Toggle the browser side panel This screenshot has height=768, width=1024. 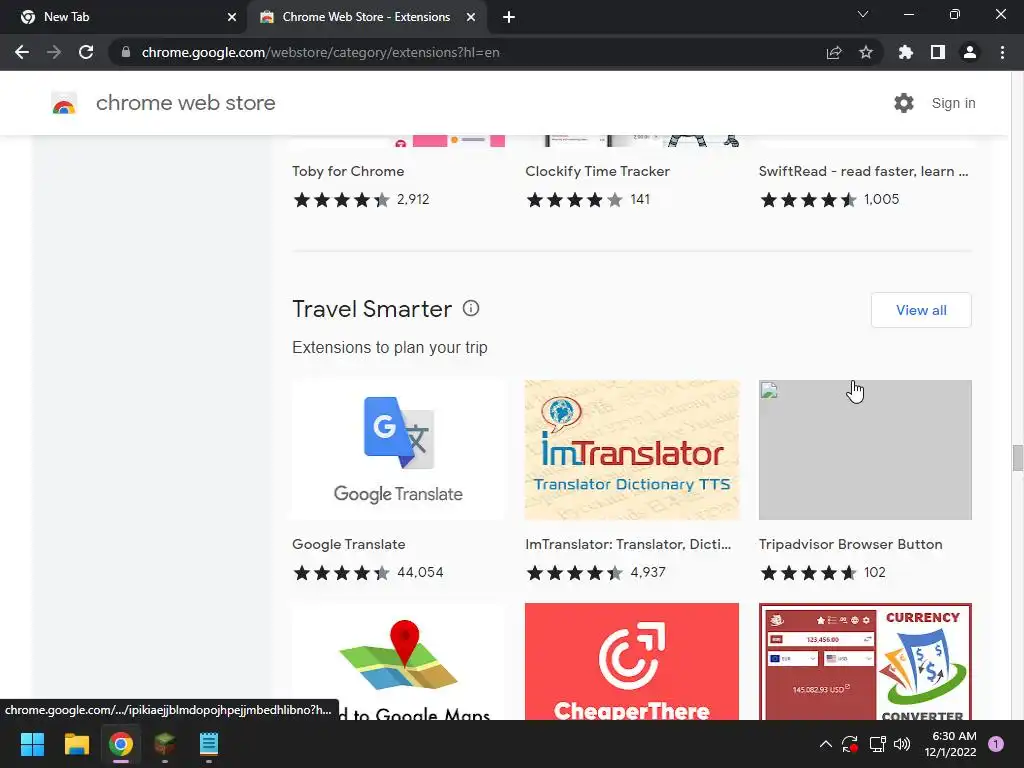(938, 52)
